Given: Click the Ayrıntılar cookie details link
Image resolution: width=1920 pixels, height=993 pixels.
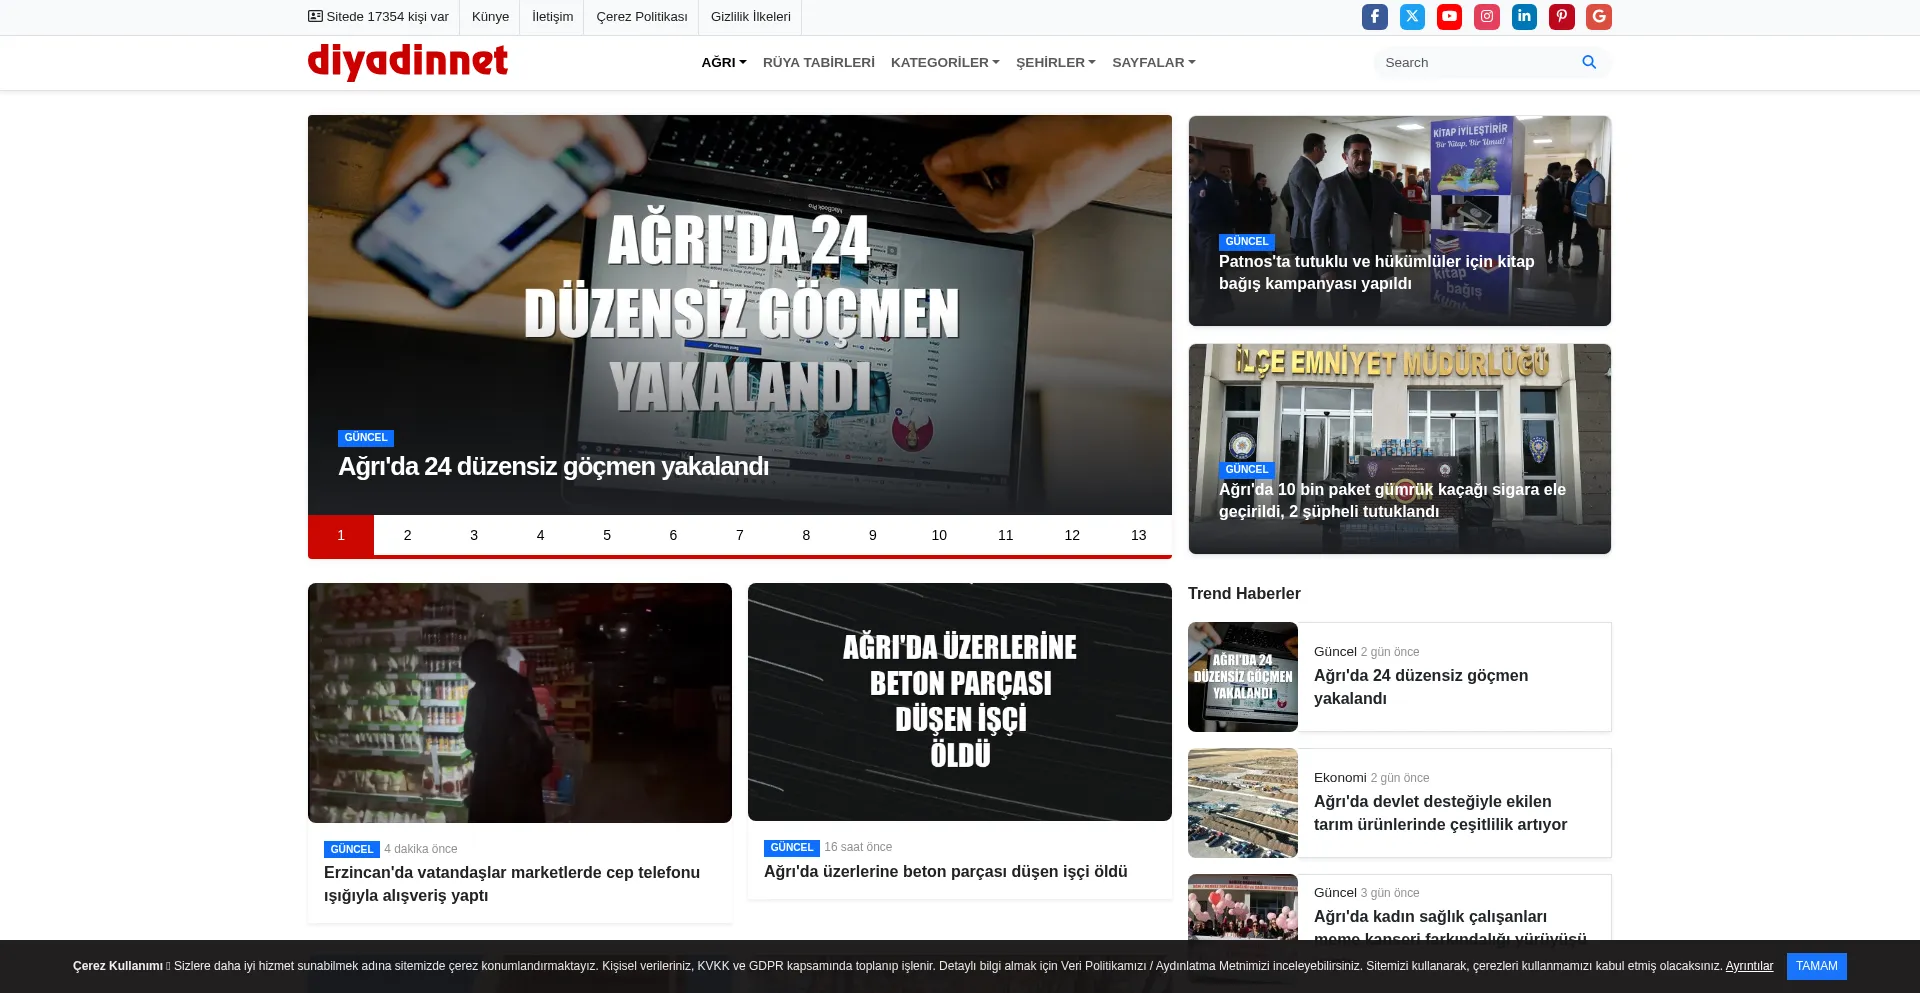Looking at the screenshot, I should (1748, 966).
